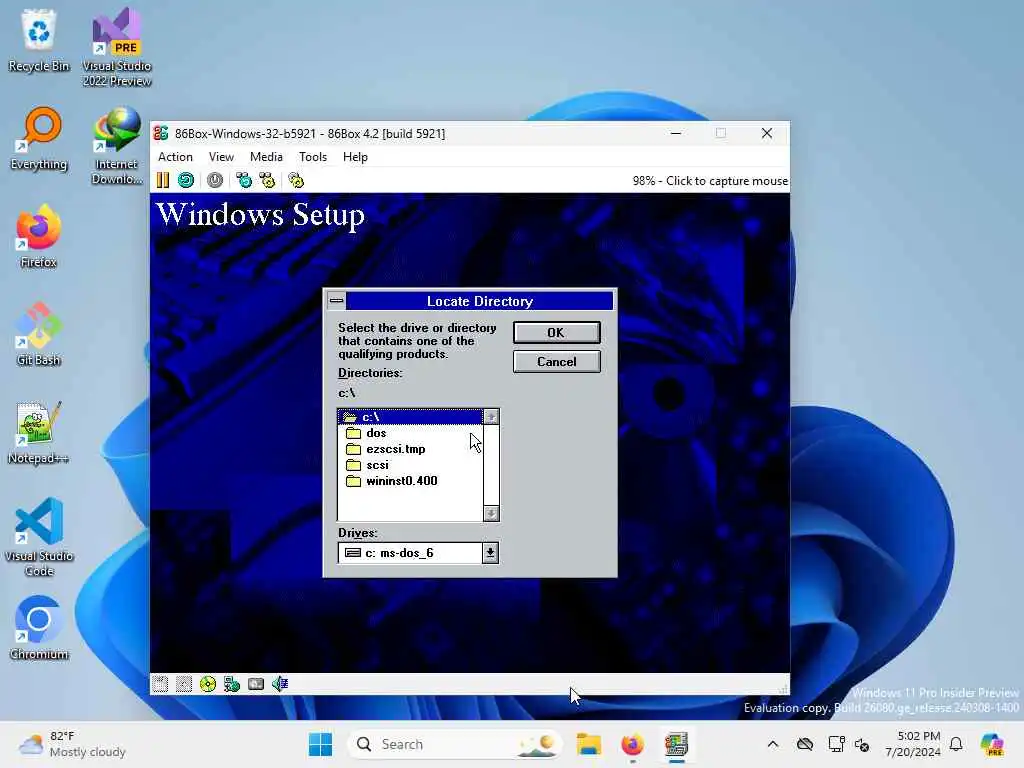Open the Everything desktop icon
The height and width of the screenshot is (768, 1024).
[x=39, y=139]
